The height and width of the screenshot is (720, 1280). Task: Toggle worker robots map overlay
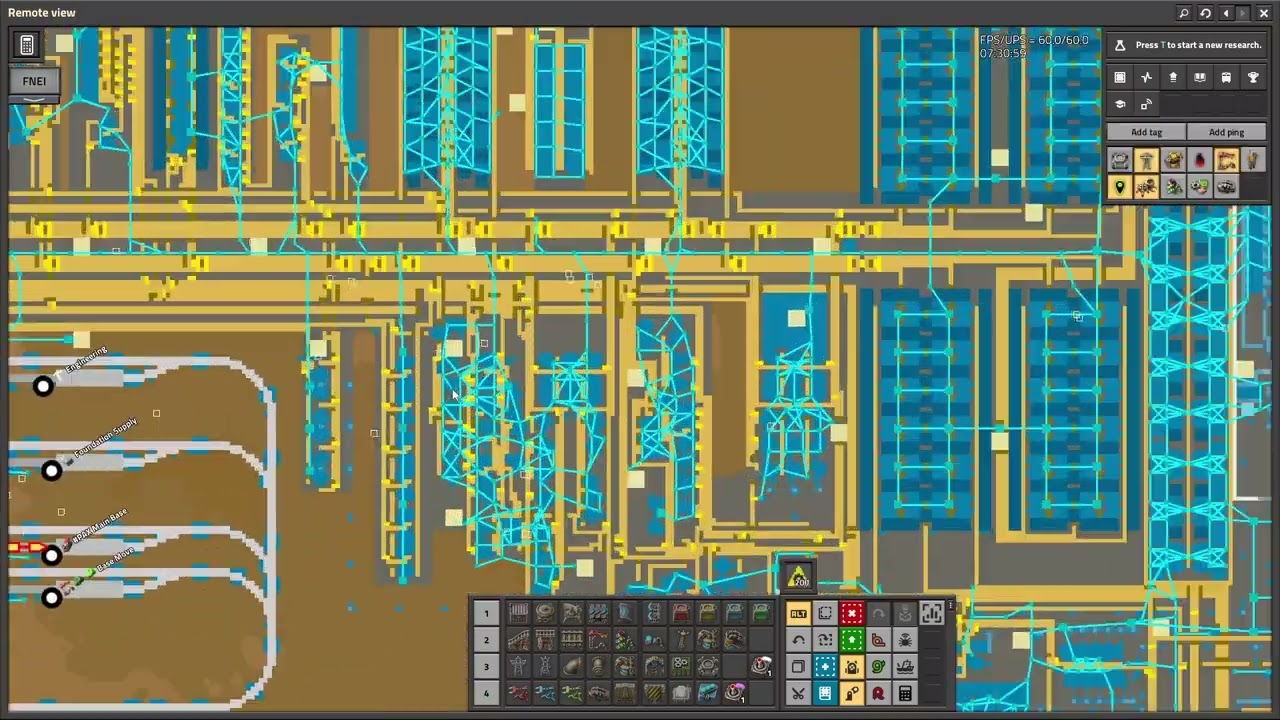pyautogui.click(x=1147, y=187)
